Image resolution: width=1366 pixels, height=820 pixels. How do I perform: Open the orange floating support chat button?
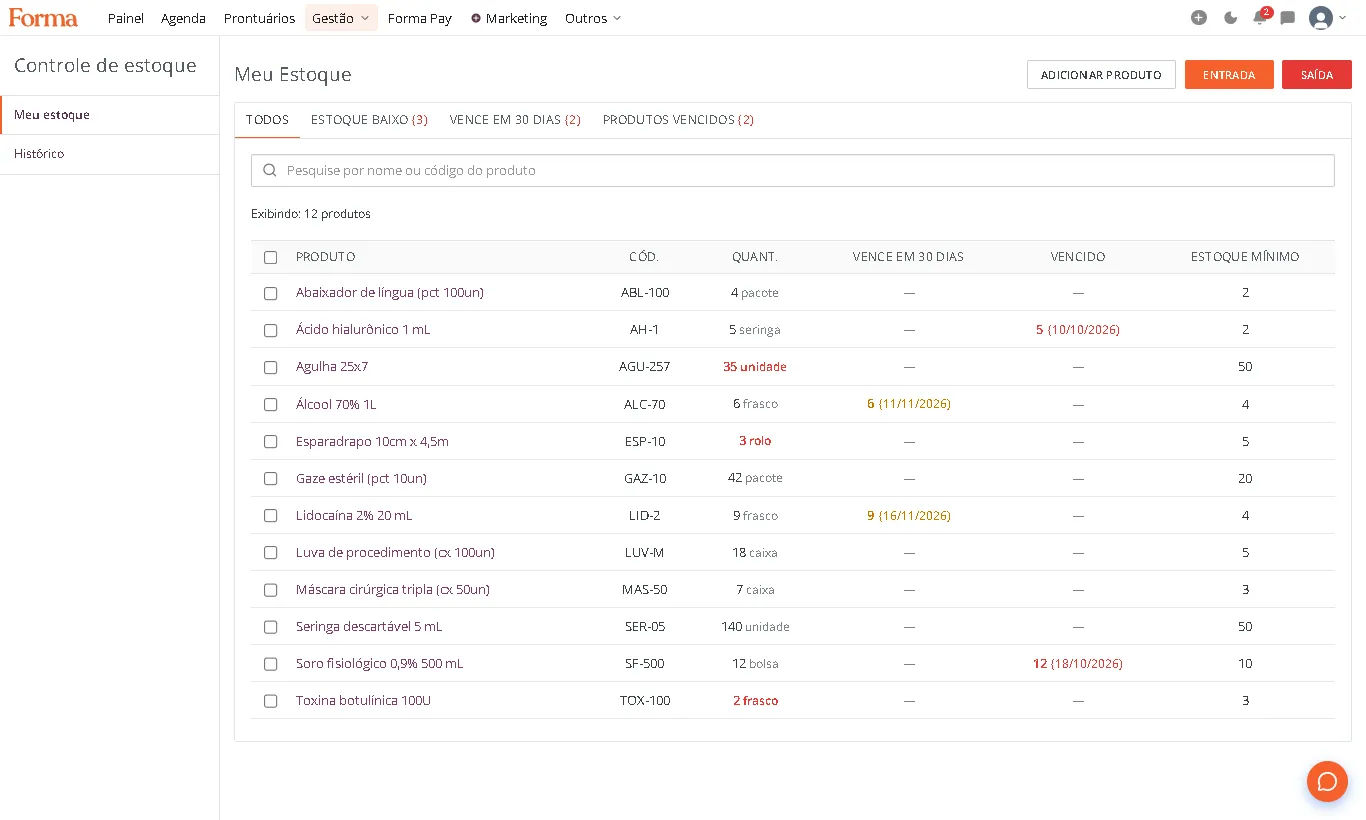pyautogui.click(x=1327, y=781)
